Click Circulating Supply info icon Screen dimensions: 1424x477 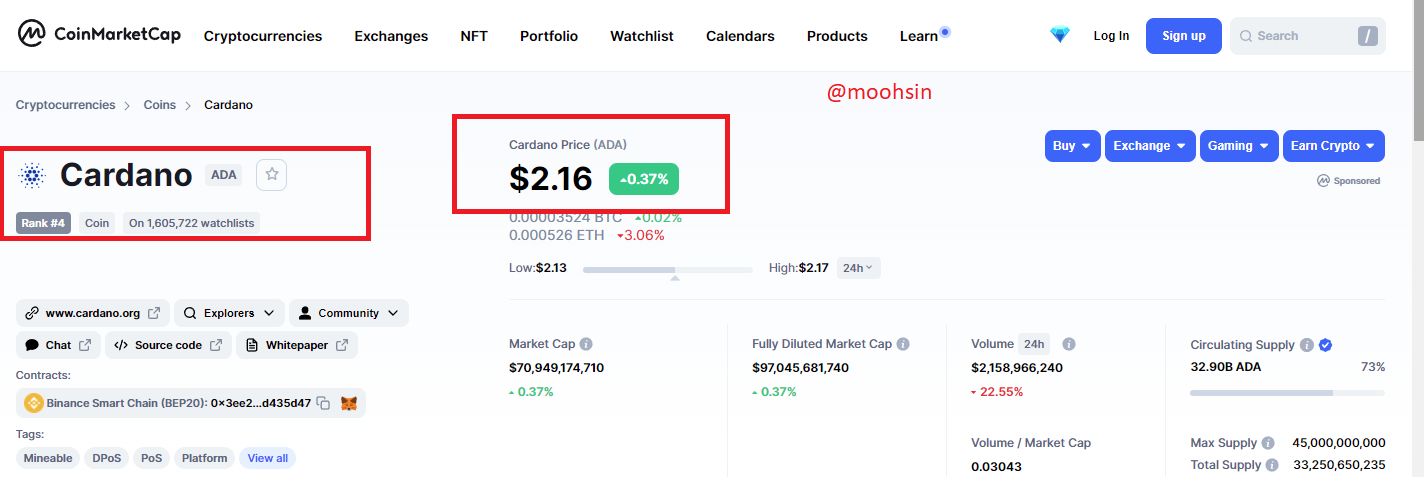point(1306,345)
